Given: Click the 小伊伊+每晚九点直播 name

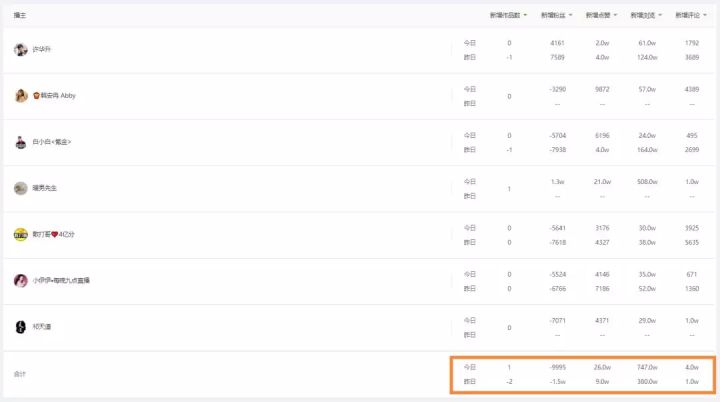Looking at the screenshot, I should click(x=64, y=280).
